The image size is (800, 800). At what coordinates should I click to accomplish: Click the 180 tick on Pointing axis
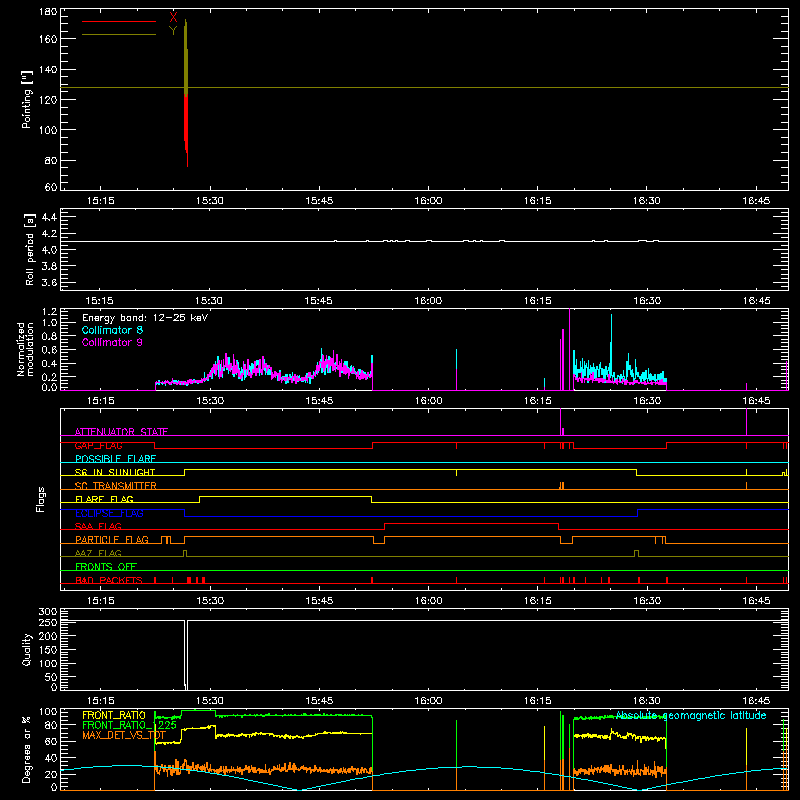(x=48, y=12)
